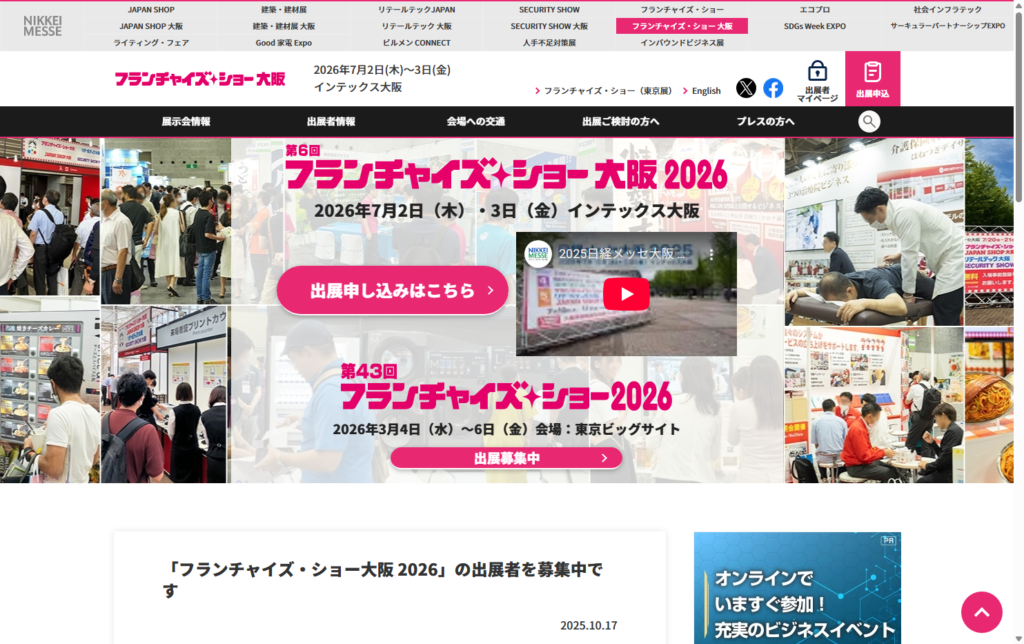Open the 出展者情報 menu
Viewport: 1024px width, 644px height.
click(x=330, y=121)
